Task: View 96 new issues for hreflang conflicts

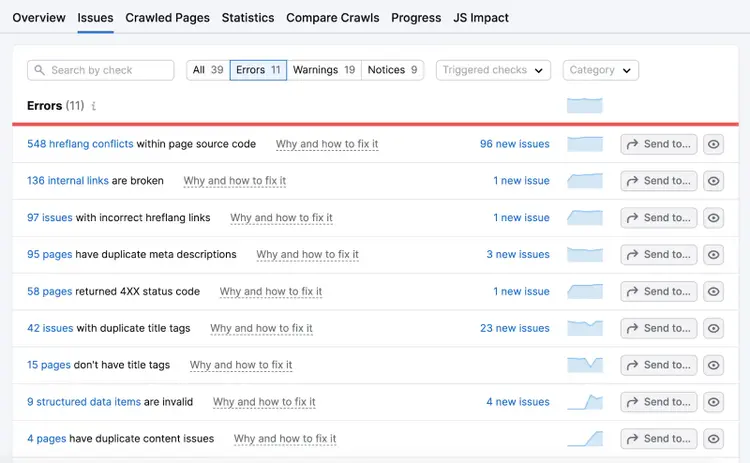Action: 515,144
